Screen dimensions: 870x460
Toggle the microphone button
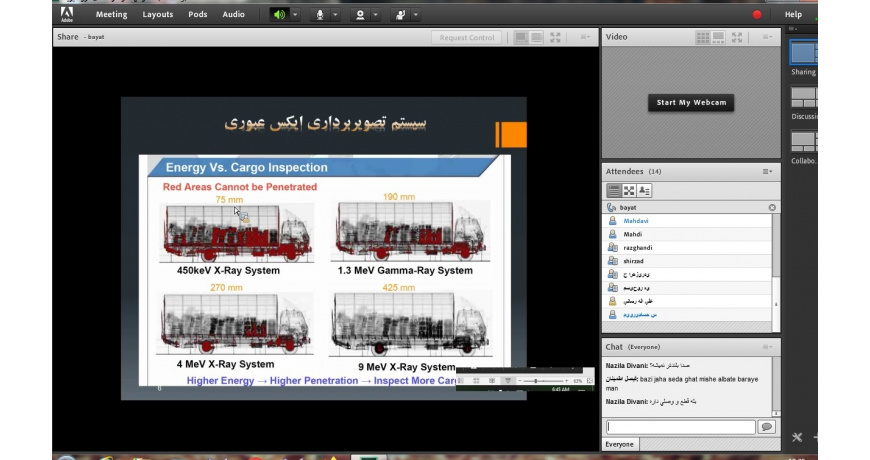[x=320, y=15]
